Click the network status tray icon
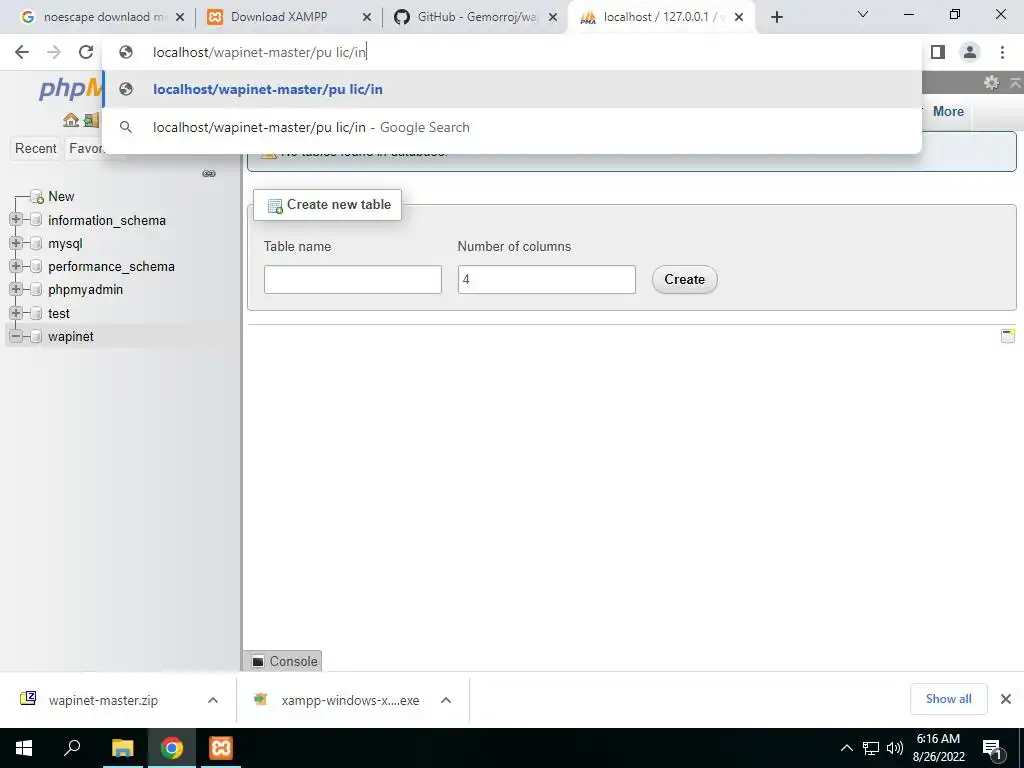This screenshot has width=1024, height=768. (871, 748)
